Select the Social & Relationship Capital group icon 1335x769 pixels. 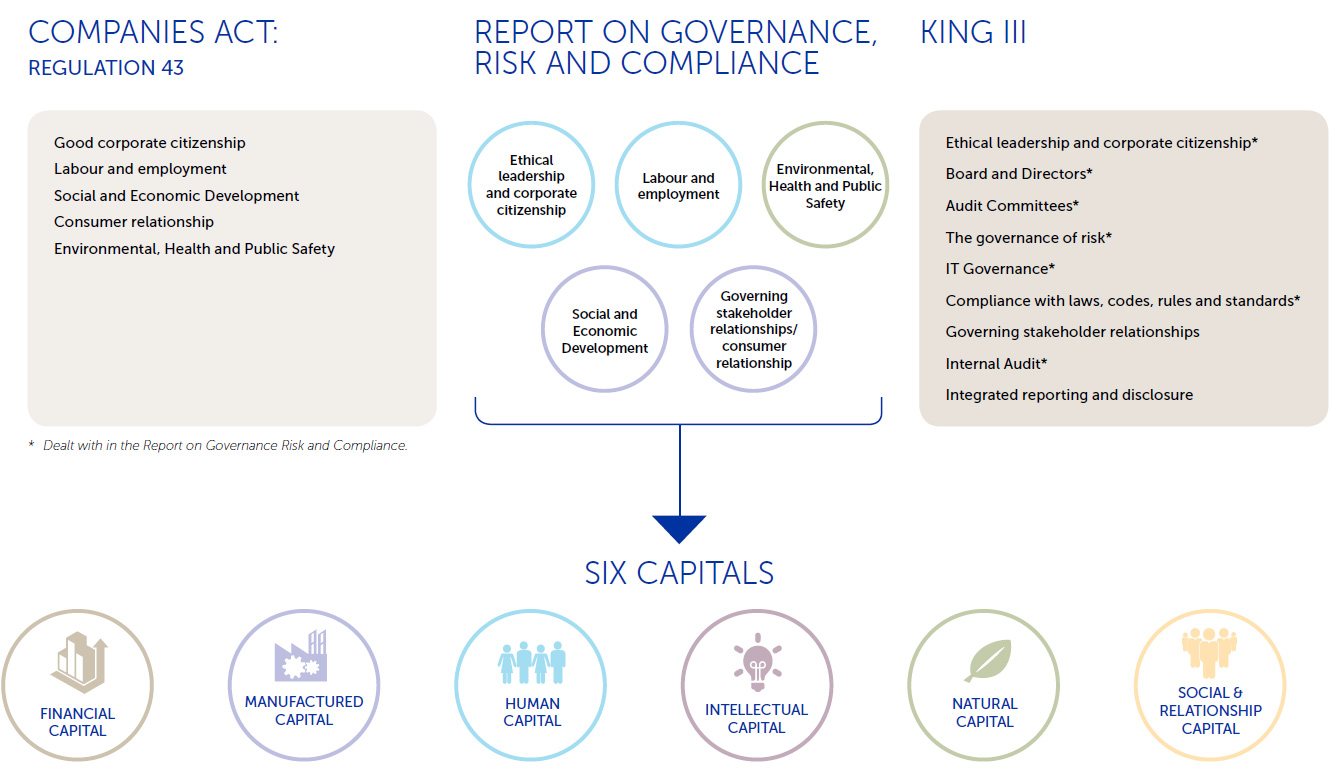1209,650
